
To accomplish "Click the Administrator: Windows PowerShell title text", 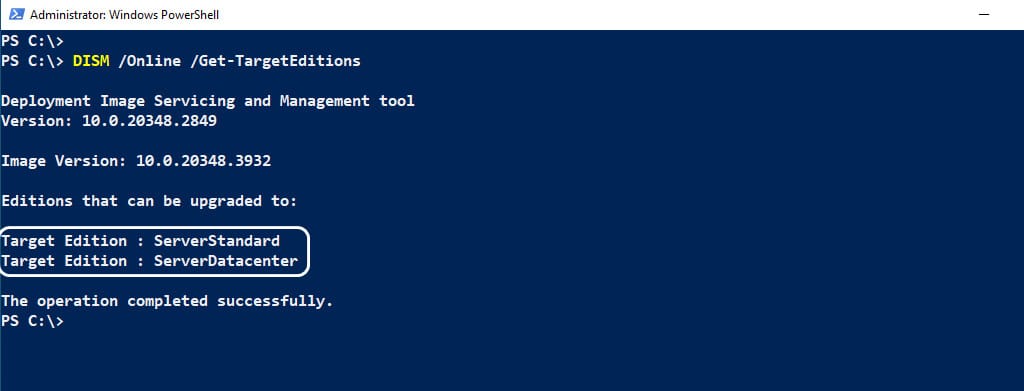I will click(124, 15).
